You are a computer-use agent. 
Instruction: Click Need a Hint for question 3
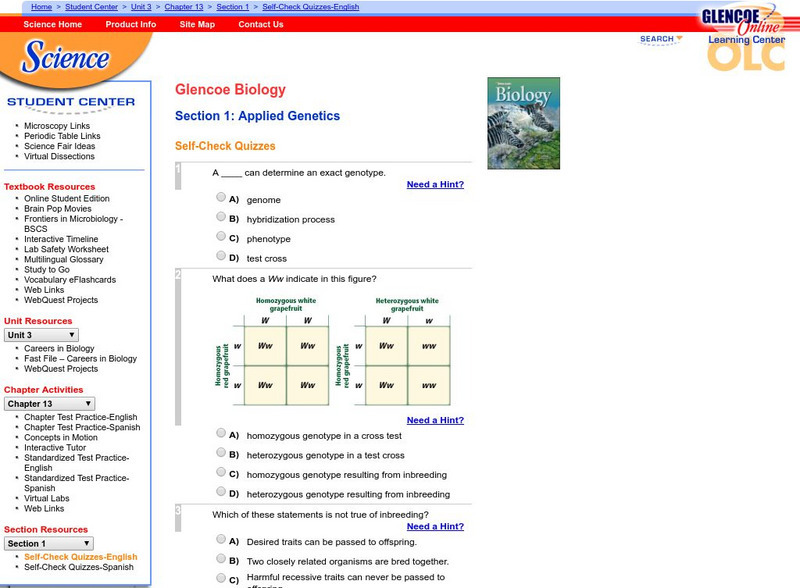point(435,526)
